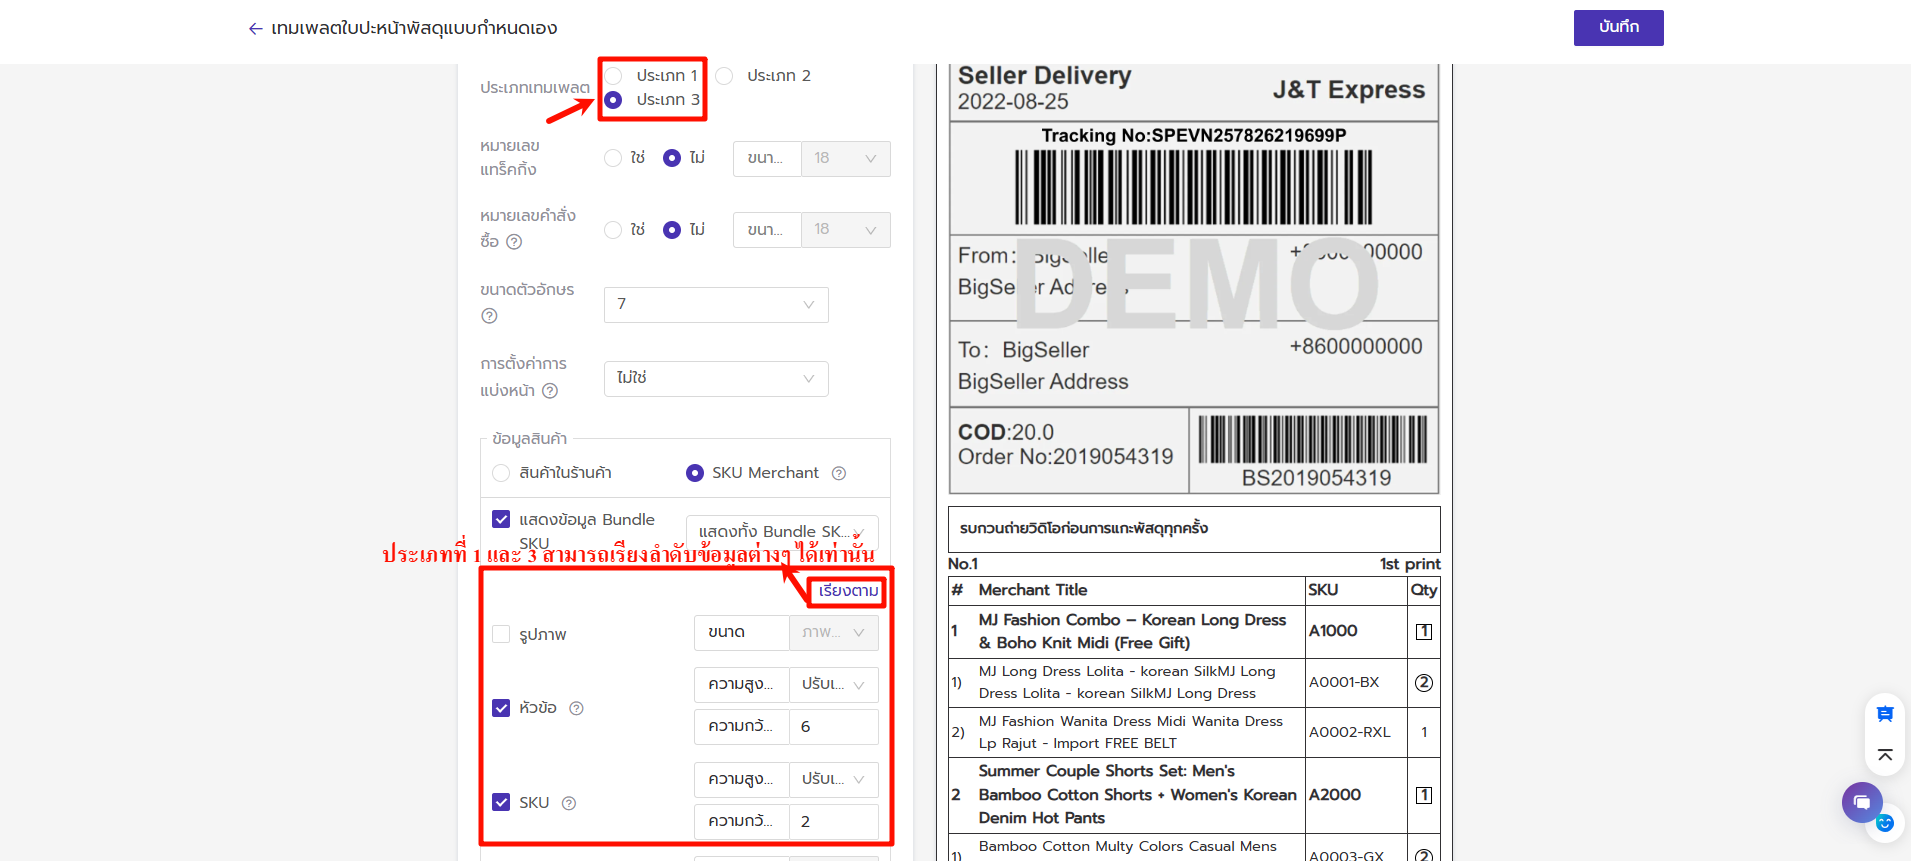Click help icon under font size label
This screenshot has width=1911, height=861.
[489, 316]
